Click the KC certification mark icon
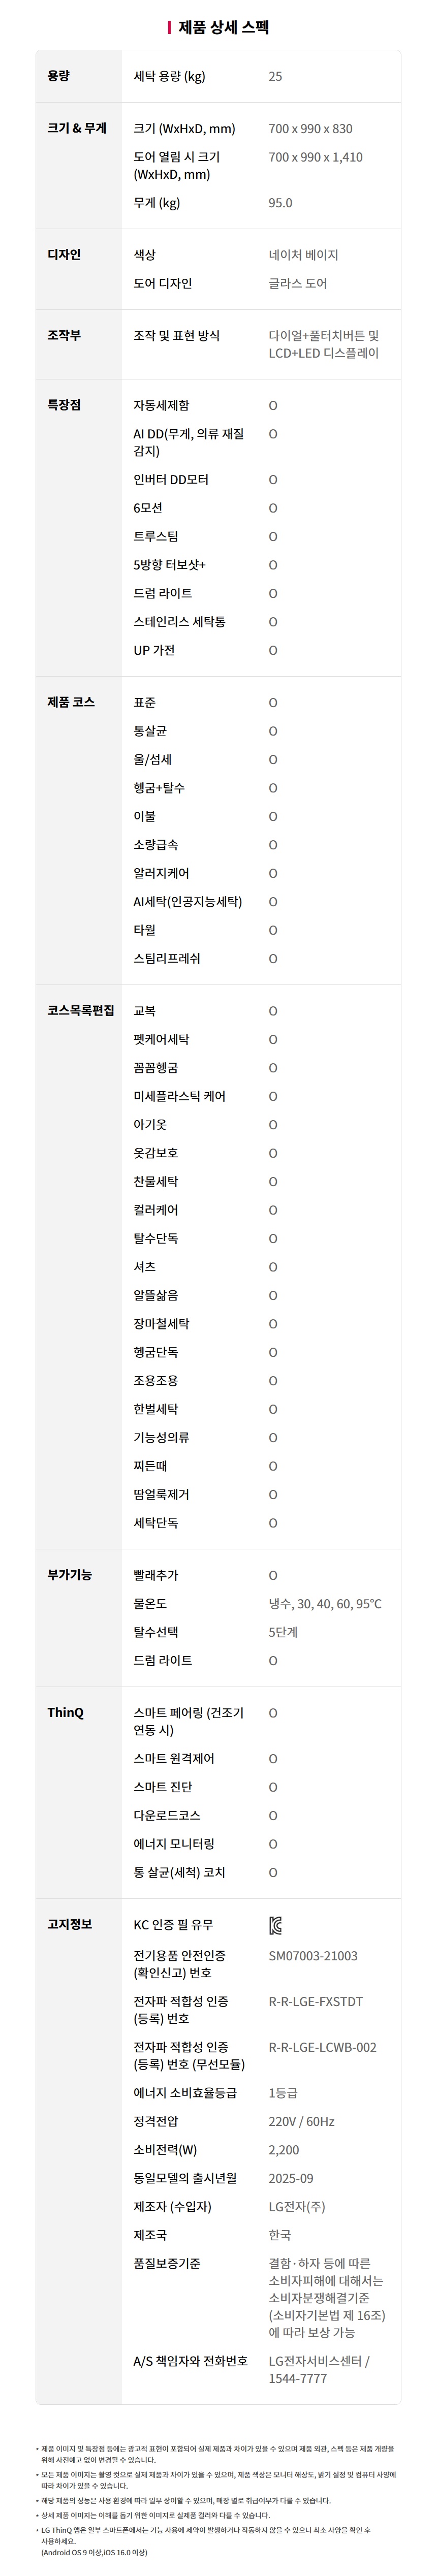 pos(275,1925)
